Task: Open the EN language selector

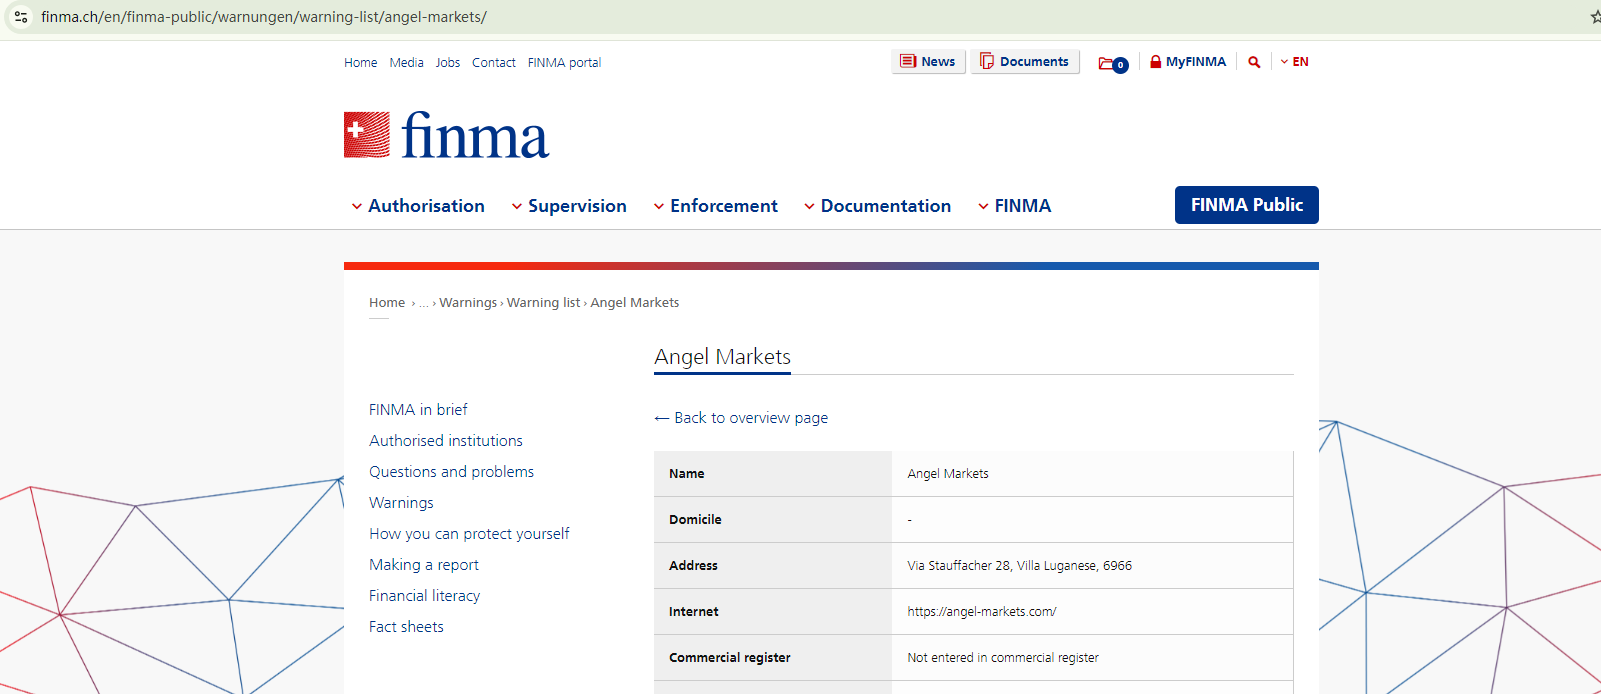Action: 1295,62
